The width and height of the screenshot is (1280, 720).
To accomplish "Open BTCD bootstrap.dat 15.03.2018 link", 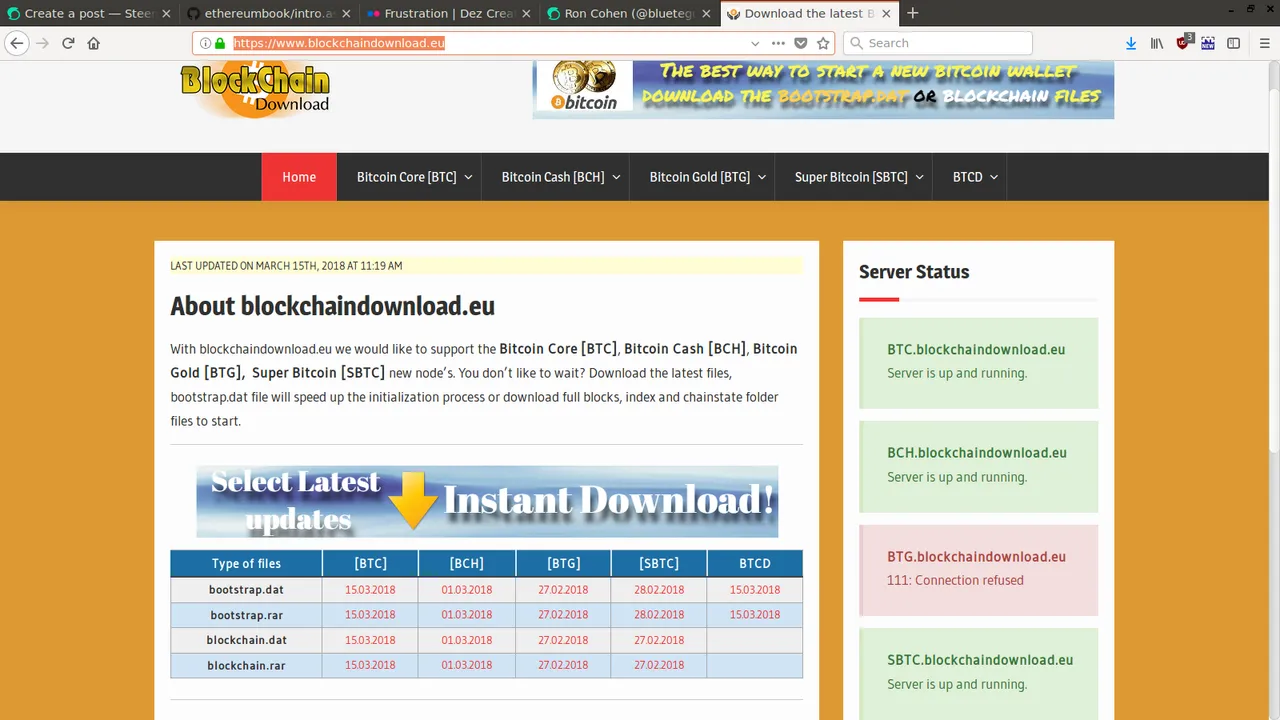I will 755,590.
